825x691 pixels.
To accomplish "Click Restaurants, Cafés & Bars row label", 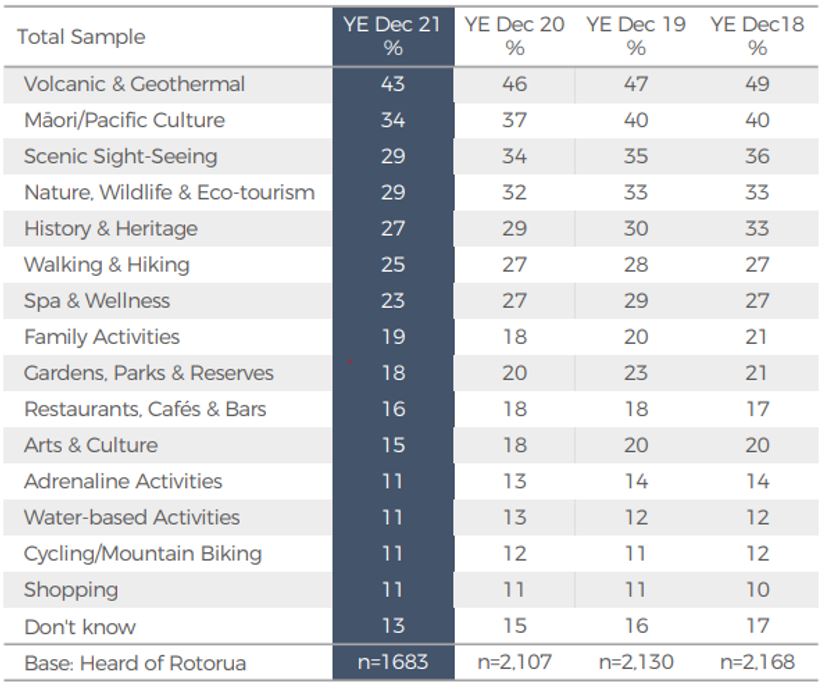I will pos(145,409).
